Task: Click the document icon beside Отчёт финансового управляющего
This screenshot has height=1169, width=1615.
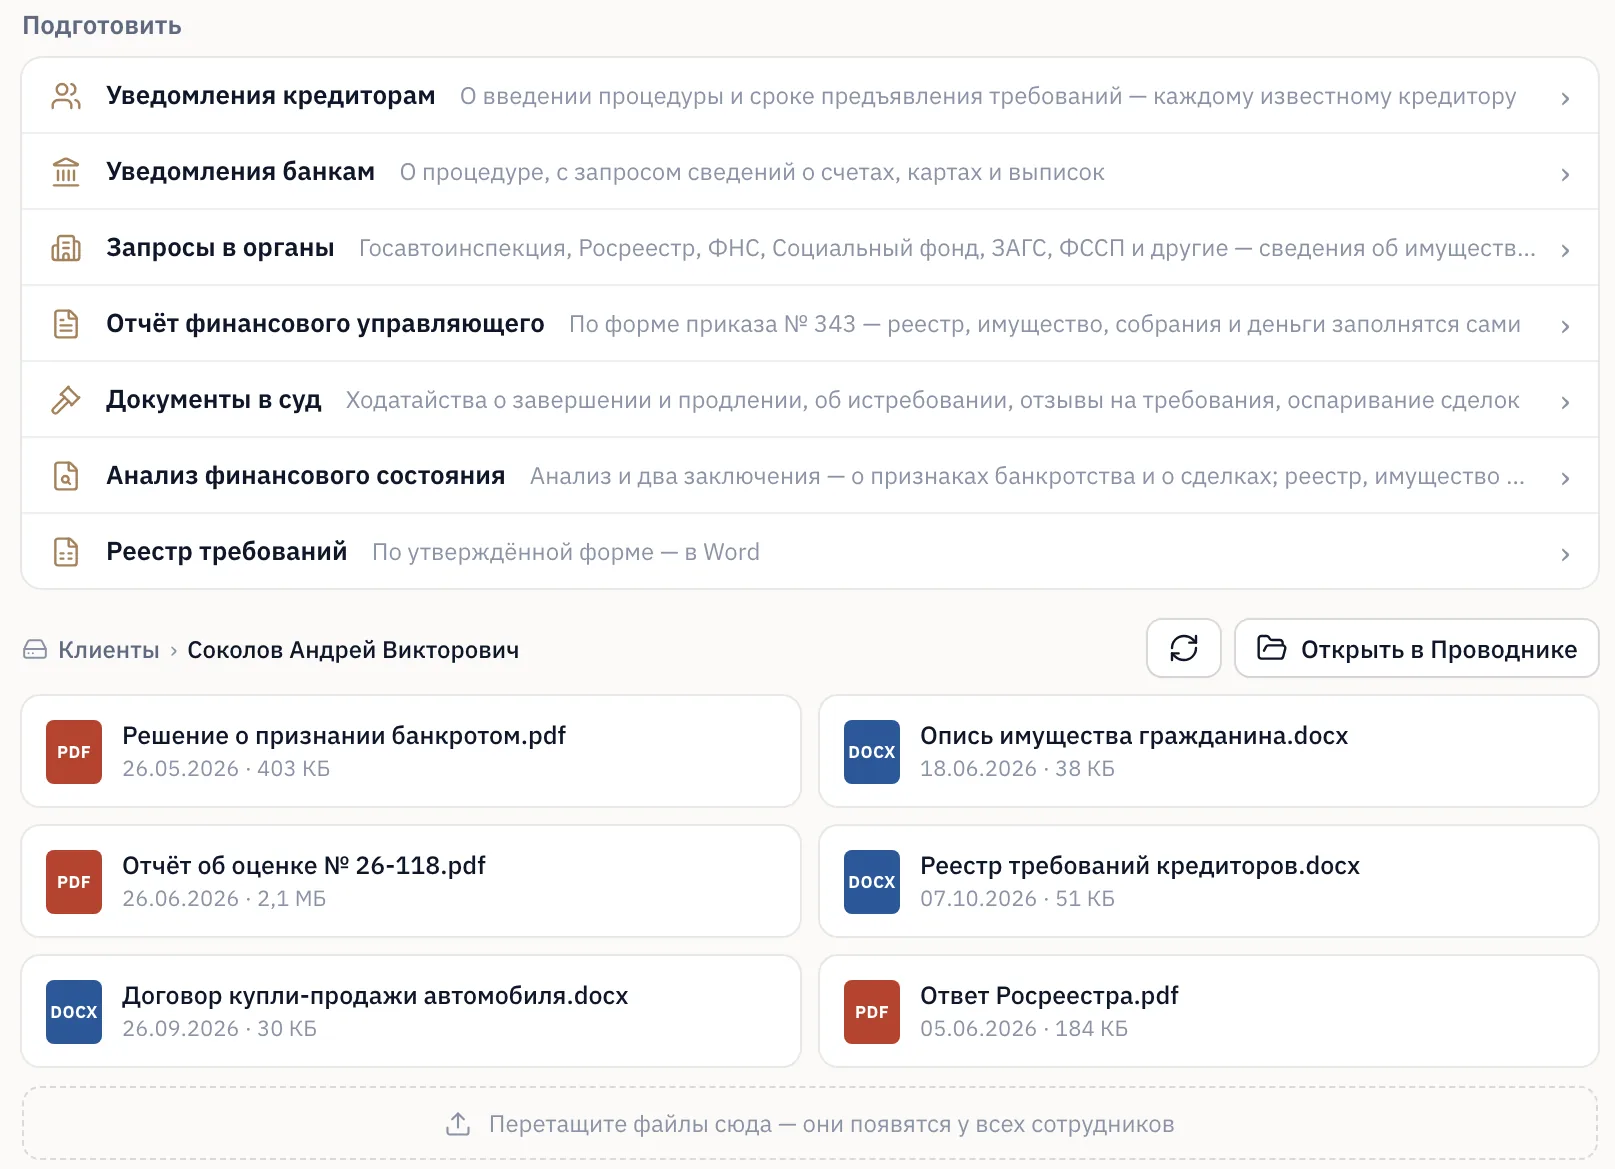Action: (x=66, y=324)
